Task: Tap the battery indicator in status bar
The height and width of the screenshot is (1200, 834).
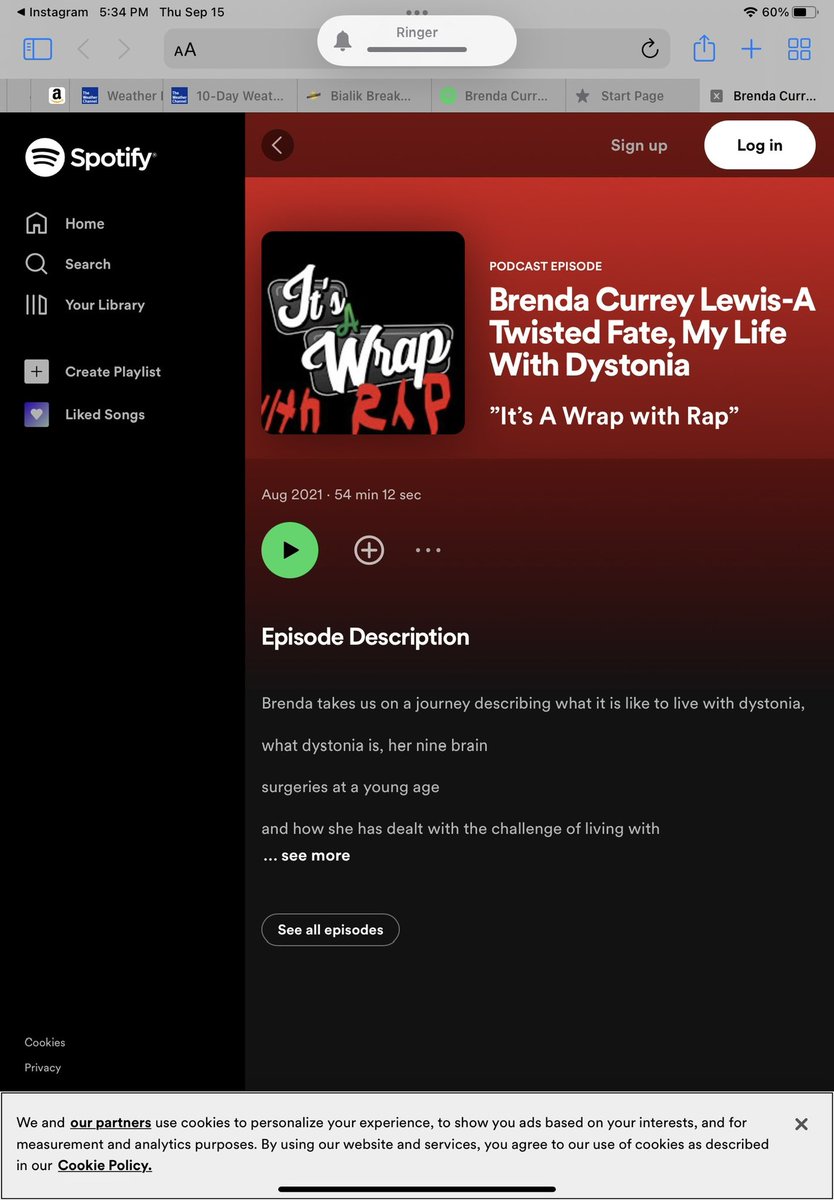Action: click(805, 12)
